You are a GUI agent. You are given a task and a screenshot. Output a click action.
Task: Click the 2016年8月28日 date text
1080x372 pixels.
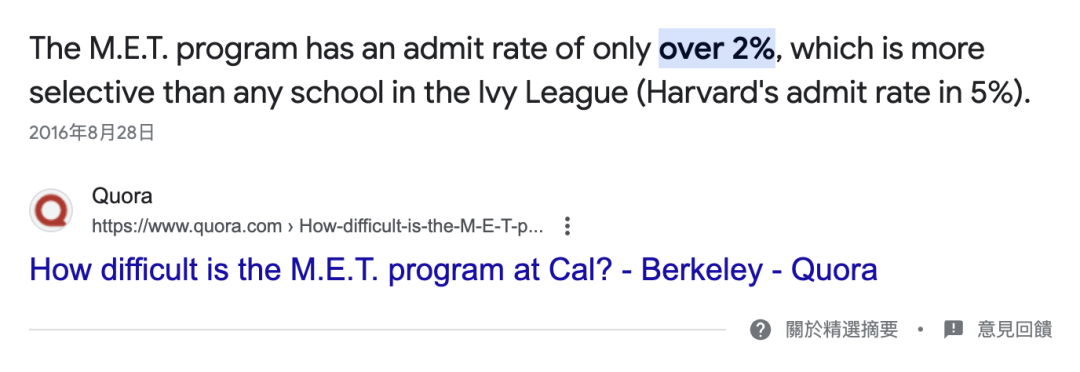tap(92, 133)
